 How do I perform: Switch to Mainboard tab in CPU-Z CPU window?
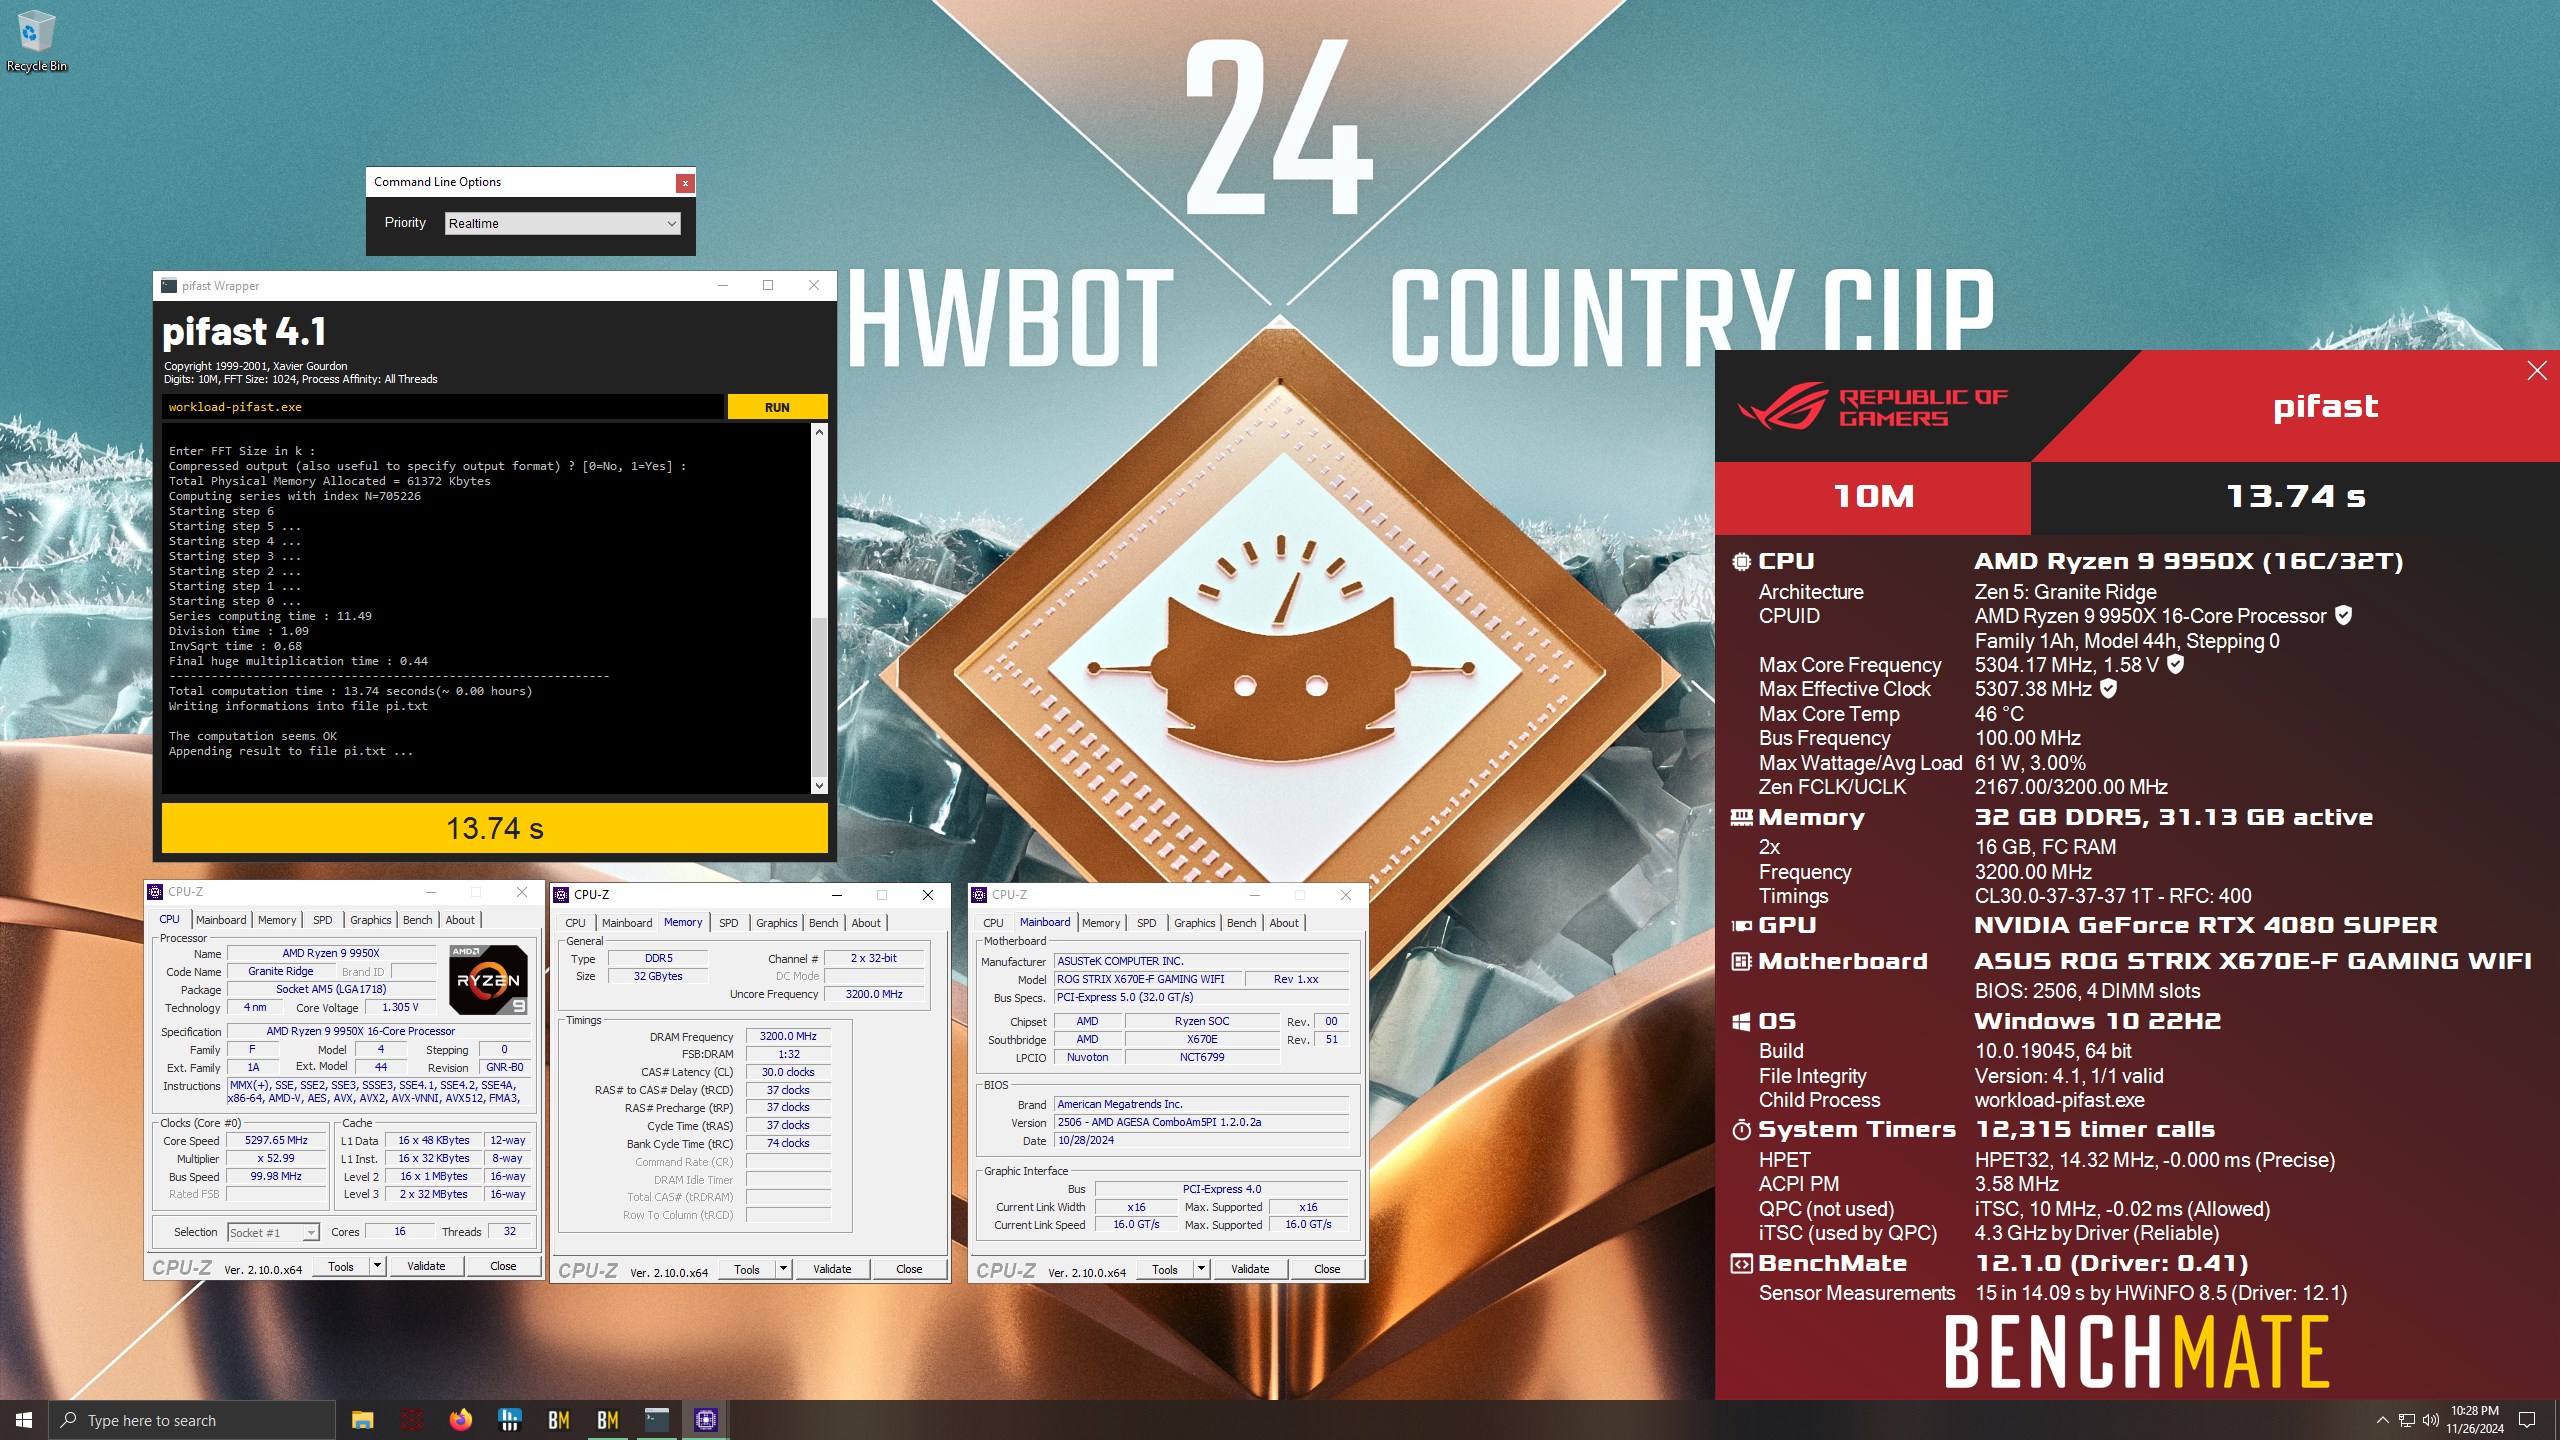point(221,920)
